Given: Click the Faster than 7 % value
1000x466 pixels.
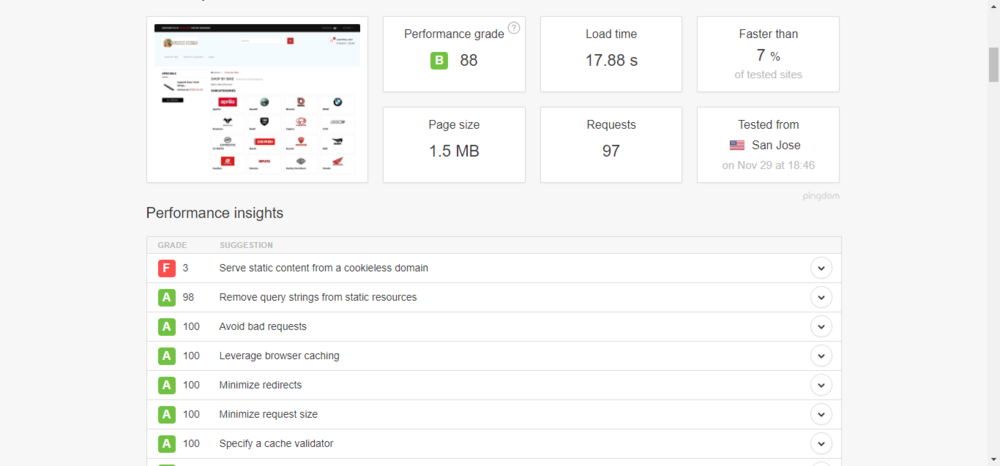Looking at the screenshot, I should click(768, 55).
